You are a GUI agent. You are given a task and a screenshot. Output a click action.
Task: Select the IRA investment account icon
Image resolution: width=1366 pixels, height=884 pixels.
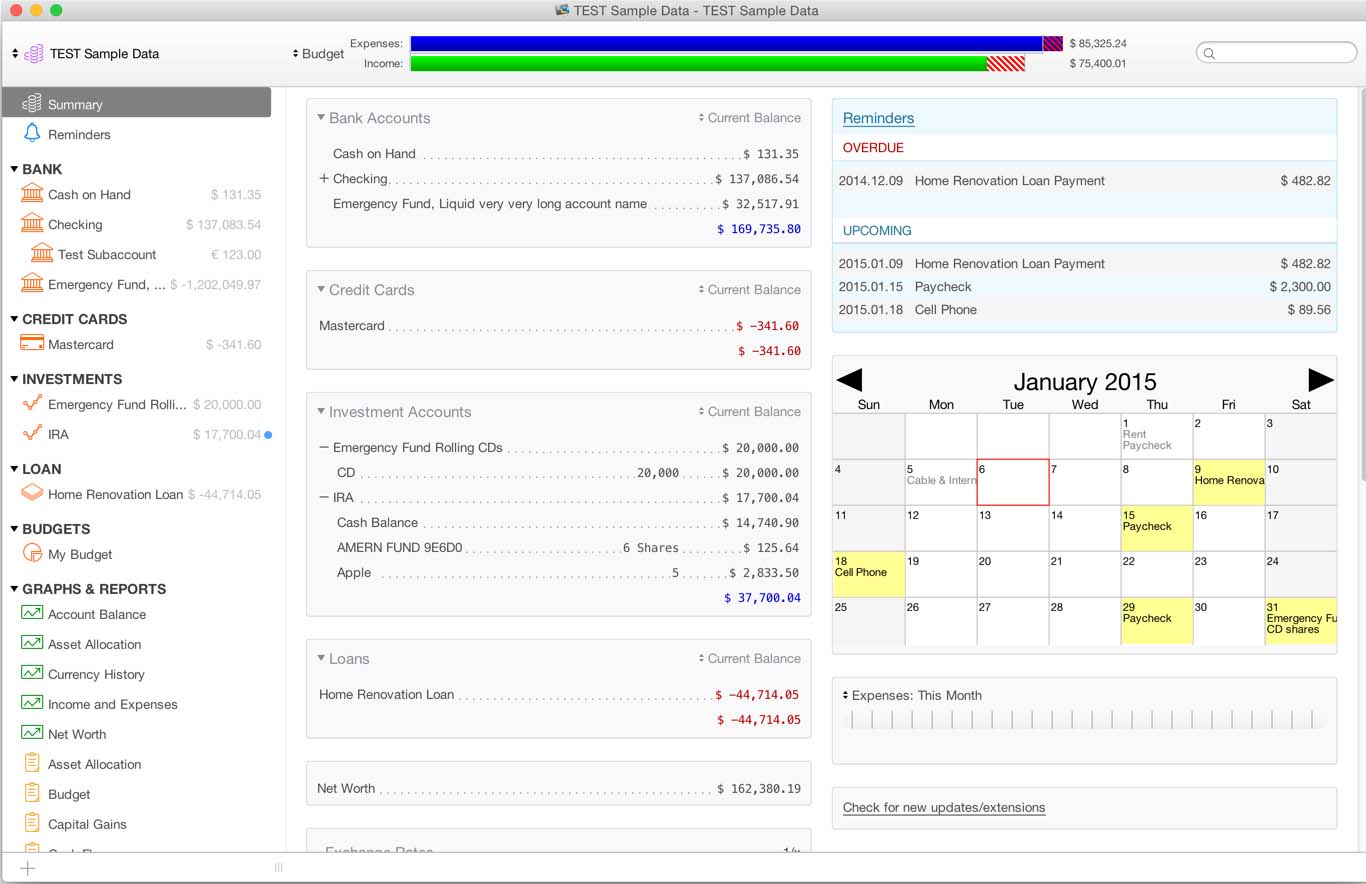32,434
